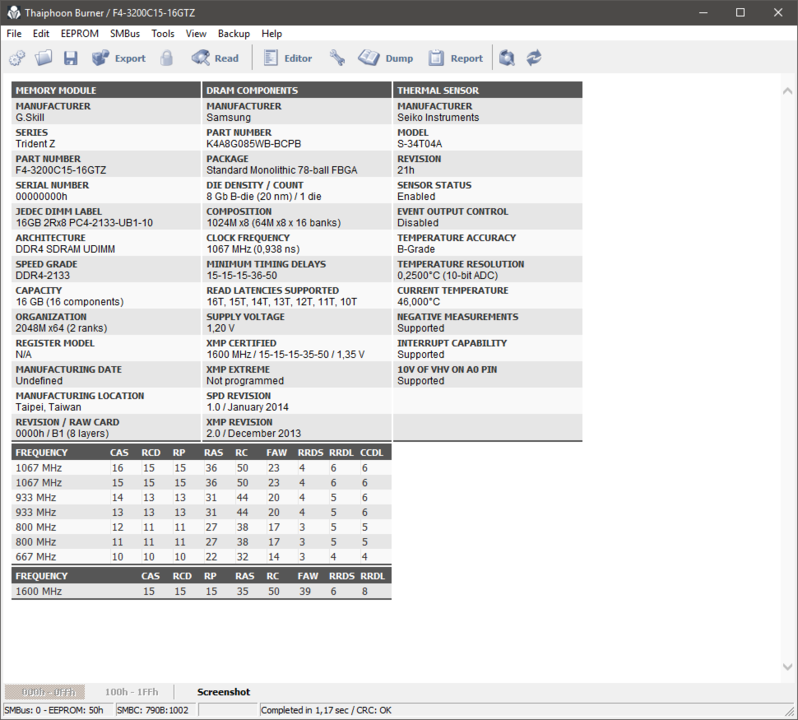Click the Dump toolbar button
798x720 pixels.
tap(385, 58)
